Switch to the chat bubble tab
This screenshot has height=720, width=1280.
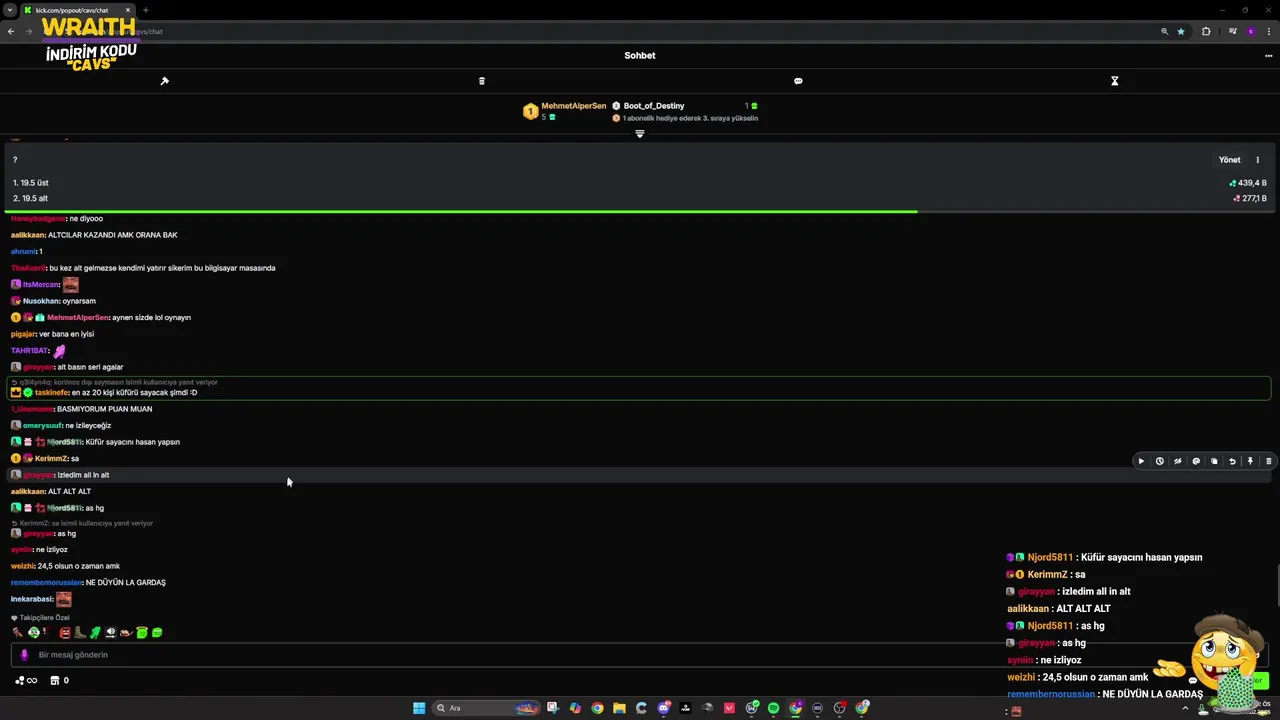pos(798,81)
